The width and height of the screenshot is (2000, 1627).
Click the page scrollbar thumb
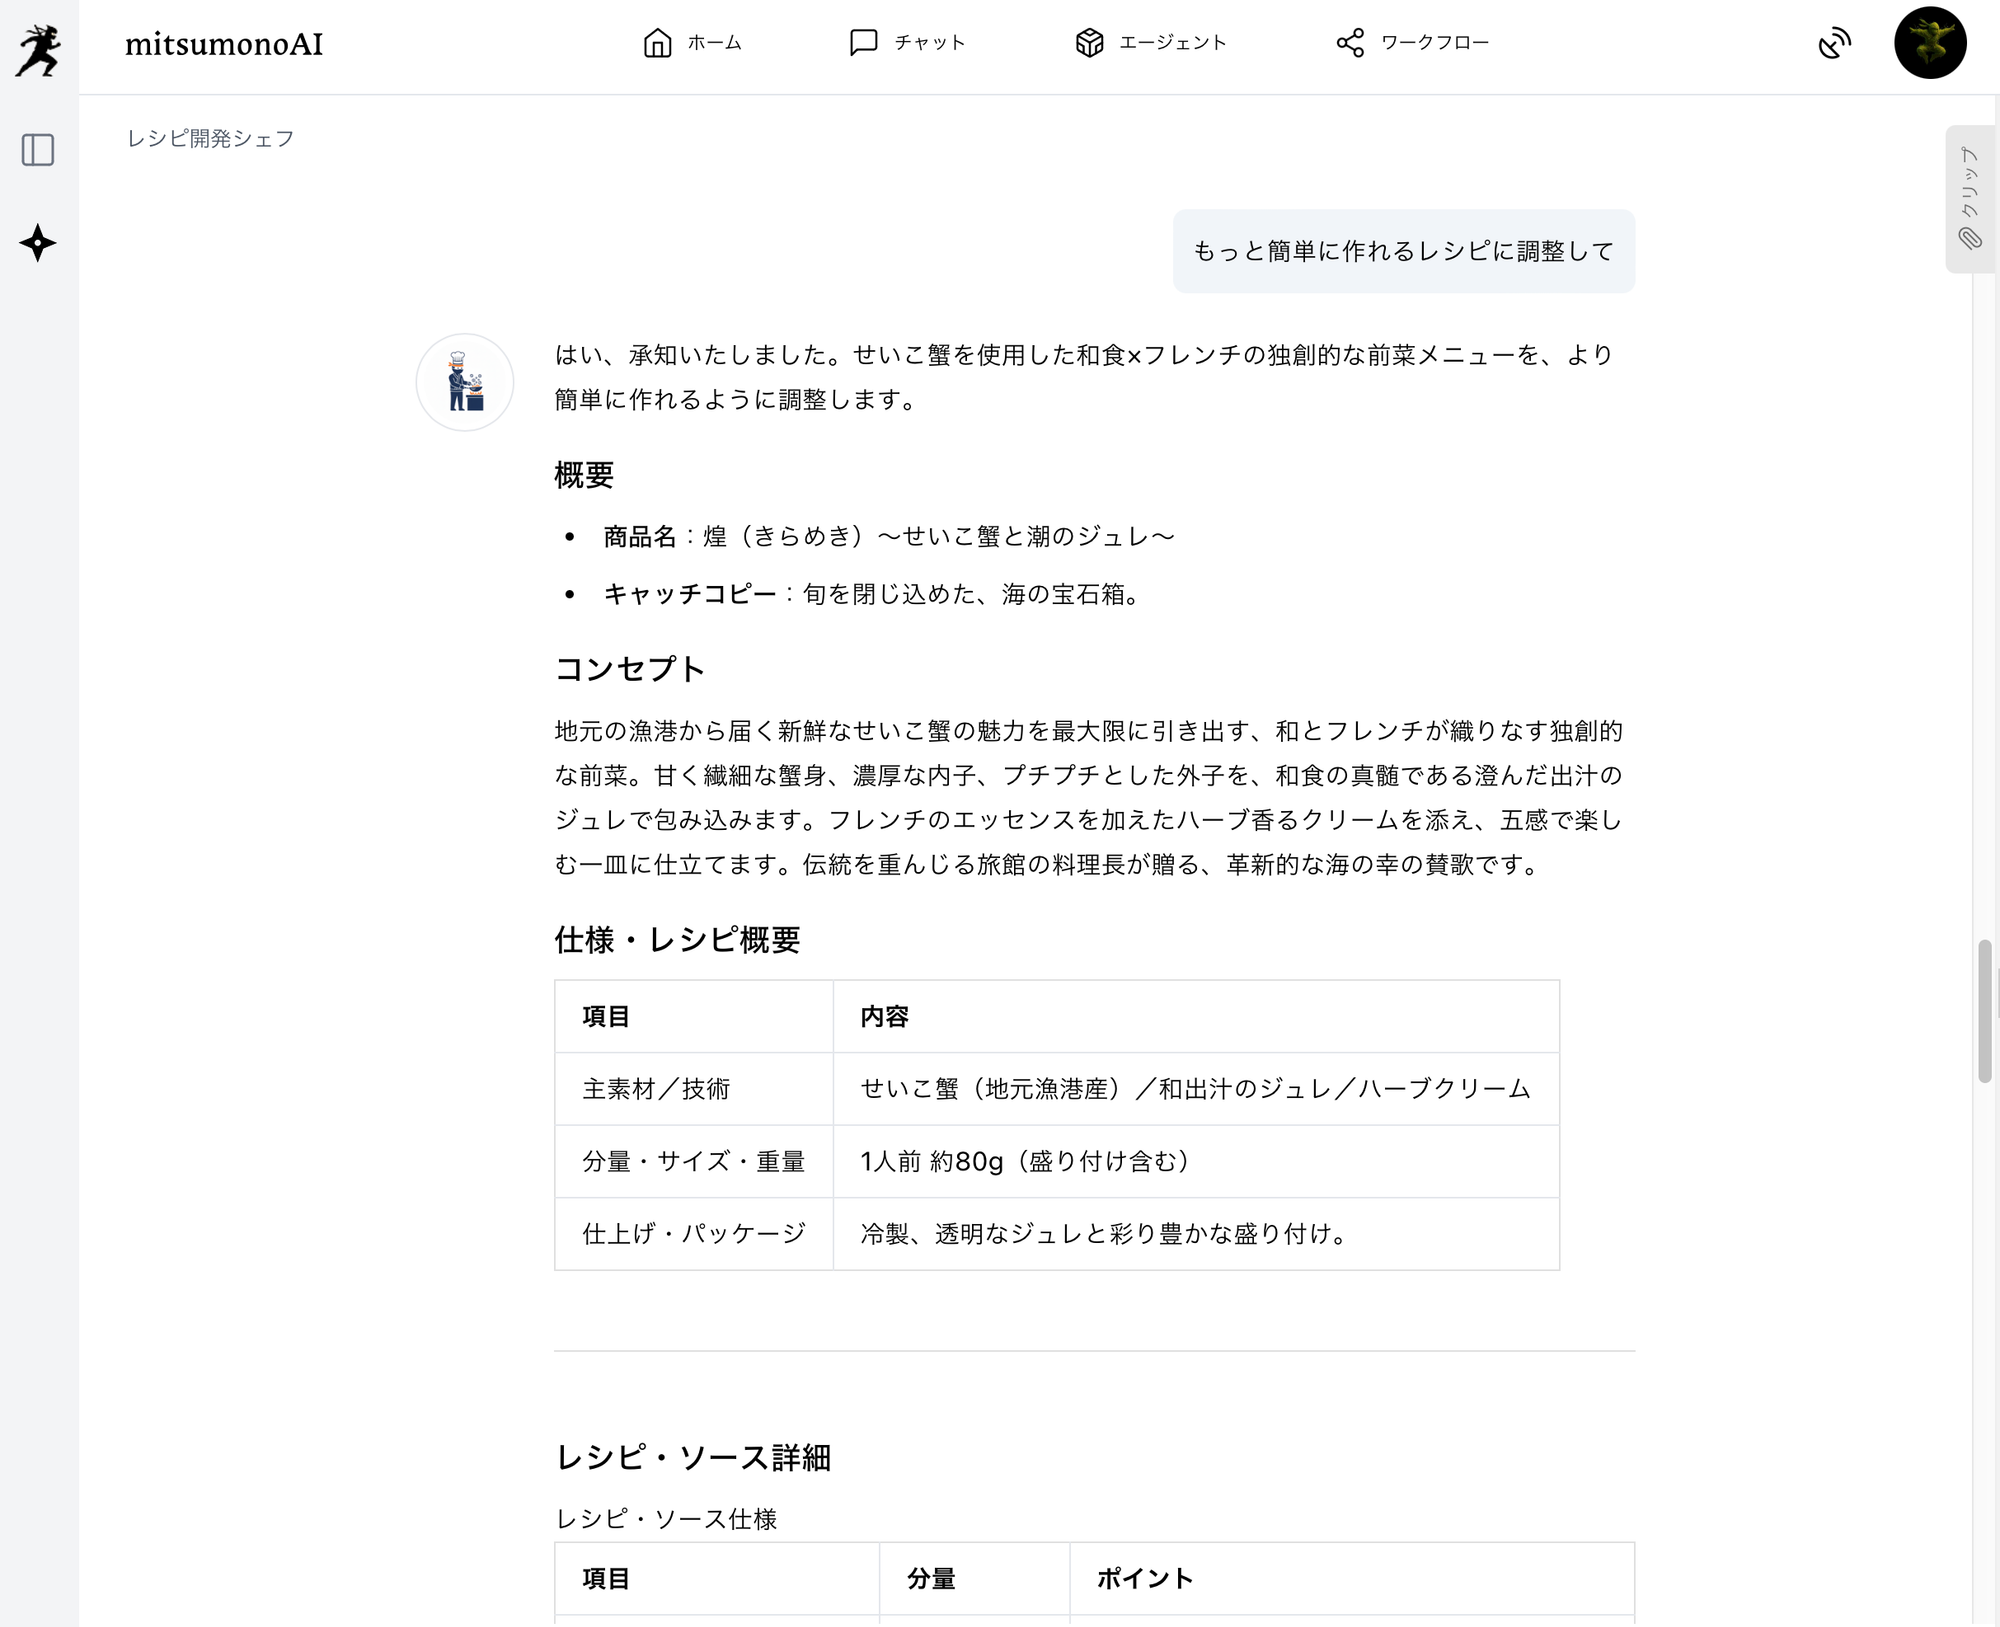1985,1010
